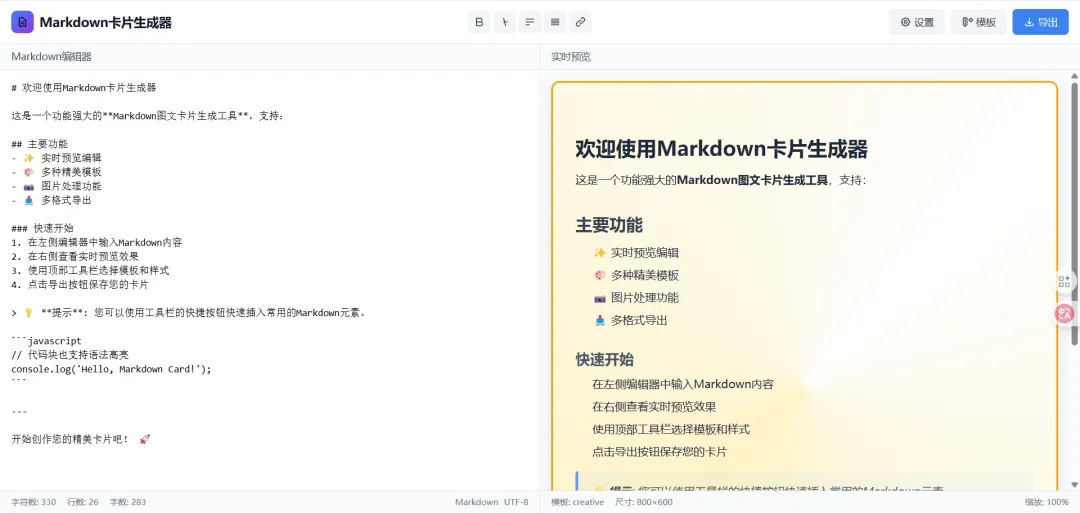Click the 'UTF-8' encoding status label
The width and height of the screenshot is (1080, 513).
pos(516,502)
